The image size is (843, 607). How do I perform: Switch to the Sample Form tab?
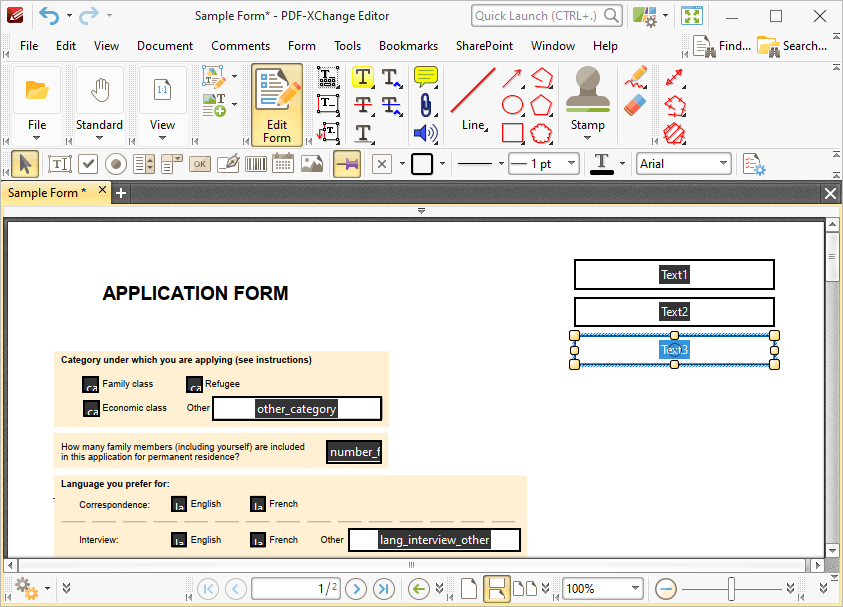tap(47, 192)
